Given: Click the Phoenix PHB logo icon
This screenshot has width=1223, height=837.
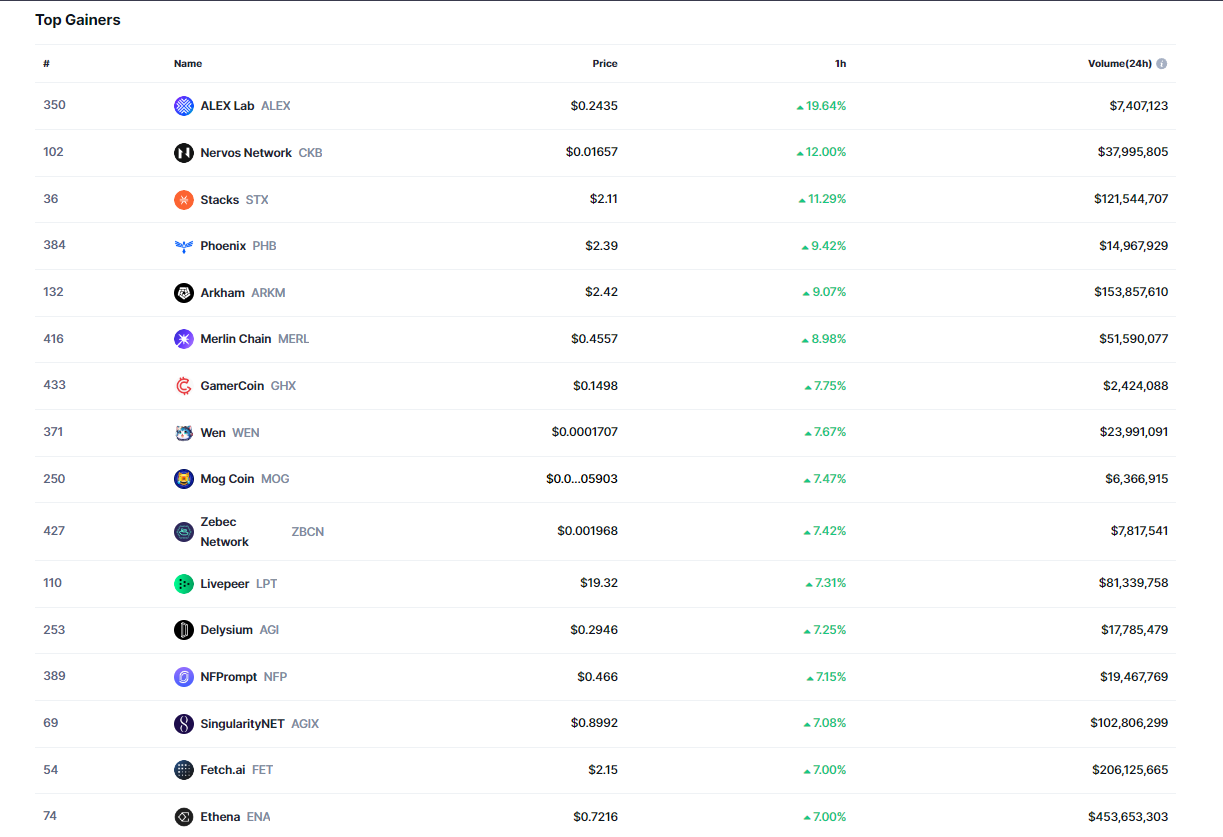Looking at the screenshot, I should click(x=184, y=246).
